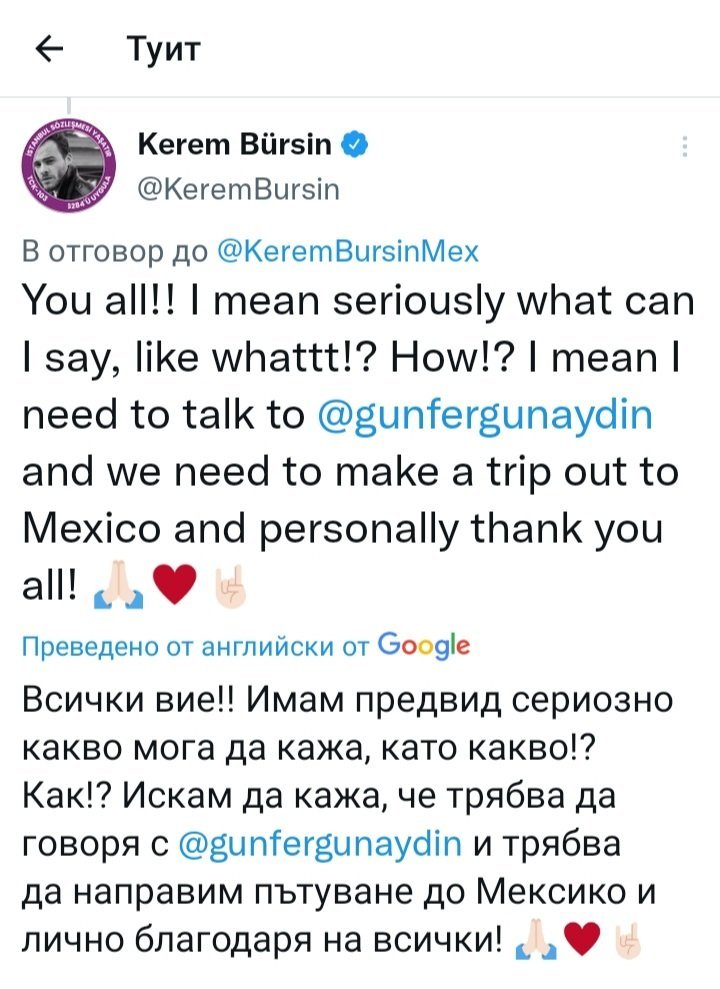Open the three-dot tweet options menu

click(x=685, y=147)
